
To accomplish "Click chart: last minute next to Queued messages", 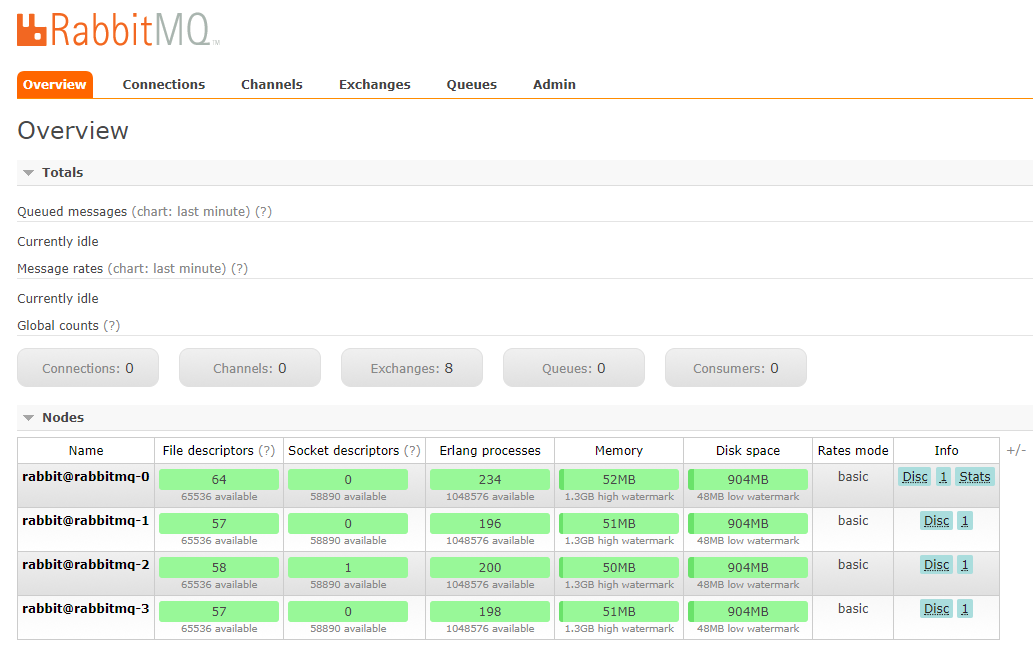I will [x=191, y=212].
